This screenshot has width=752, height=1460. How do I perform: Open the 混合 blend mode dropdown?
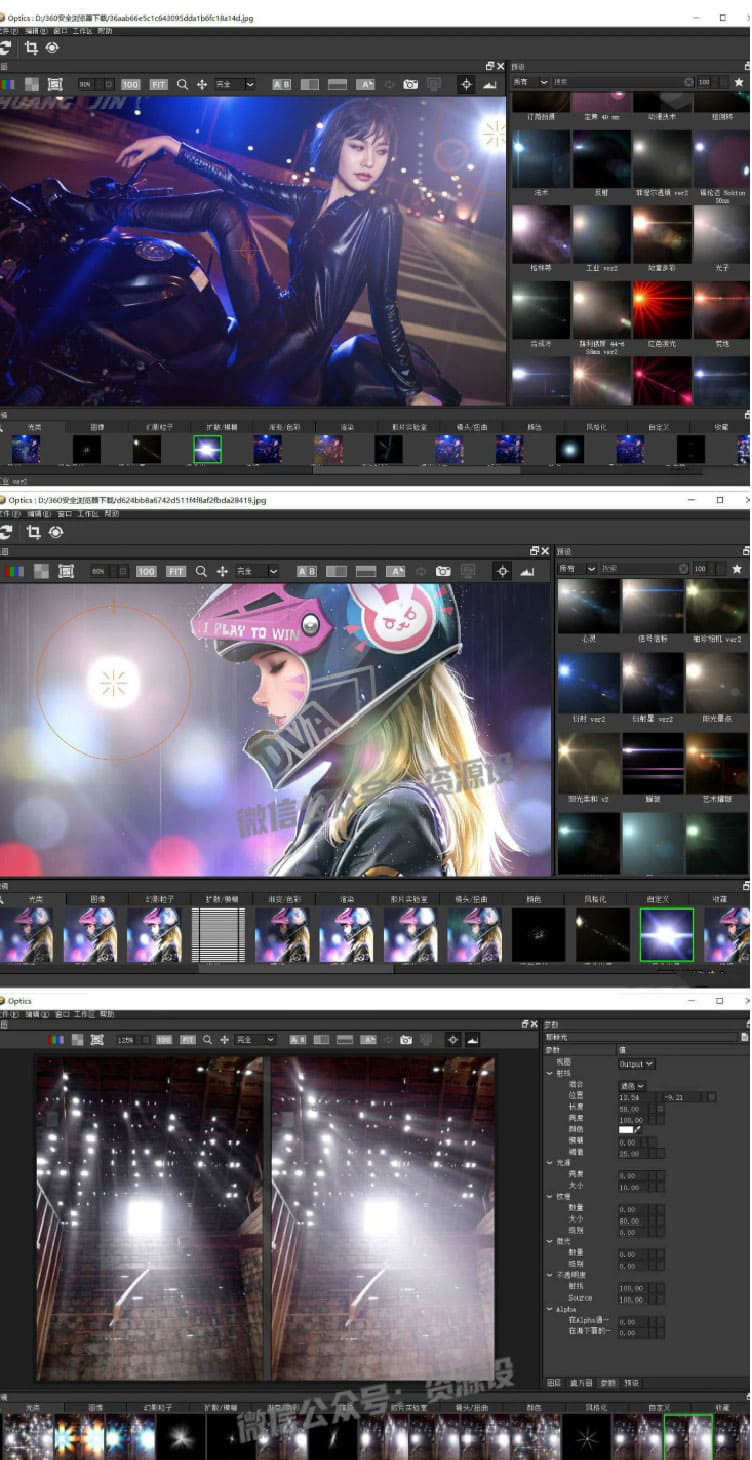633,1085
